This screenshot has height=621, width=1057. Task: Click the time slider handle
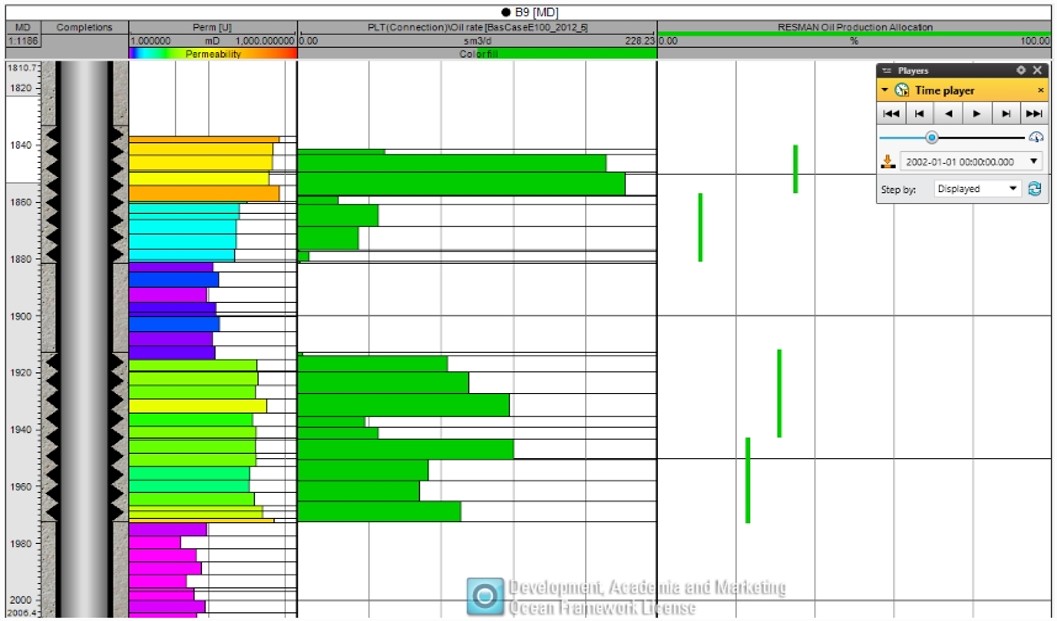tap(932, 137)
